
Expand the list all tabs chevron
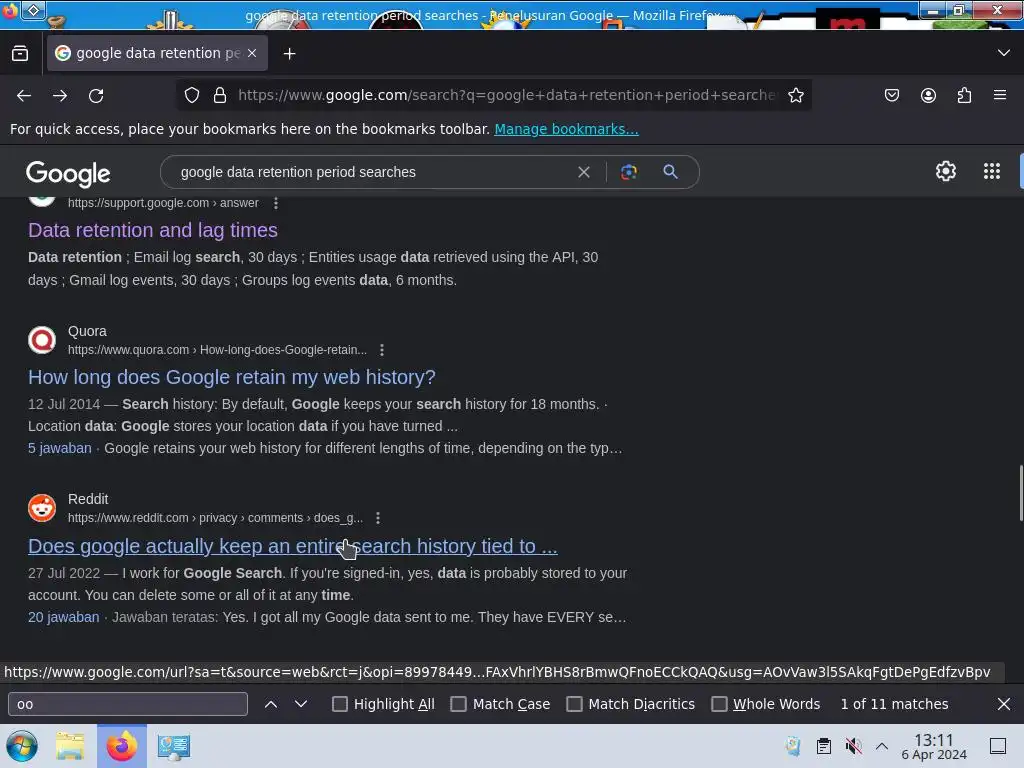pos(1004,53)
